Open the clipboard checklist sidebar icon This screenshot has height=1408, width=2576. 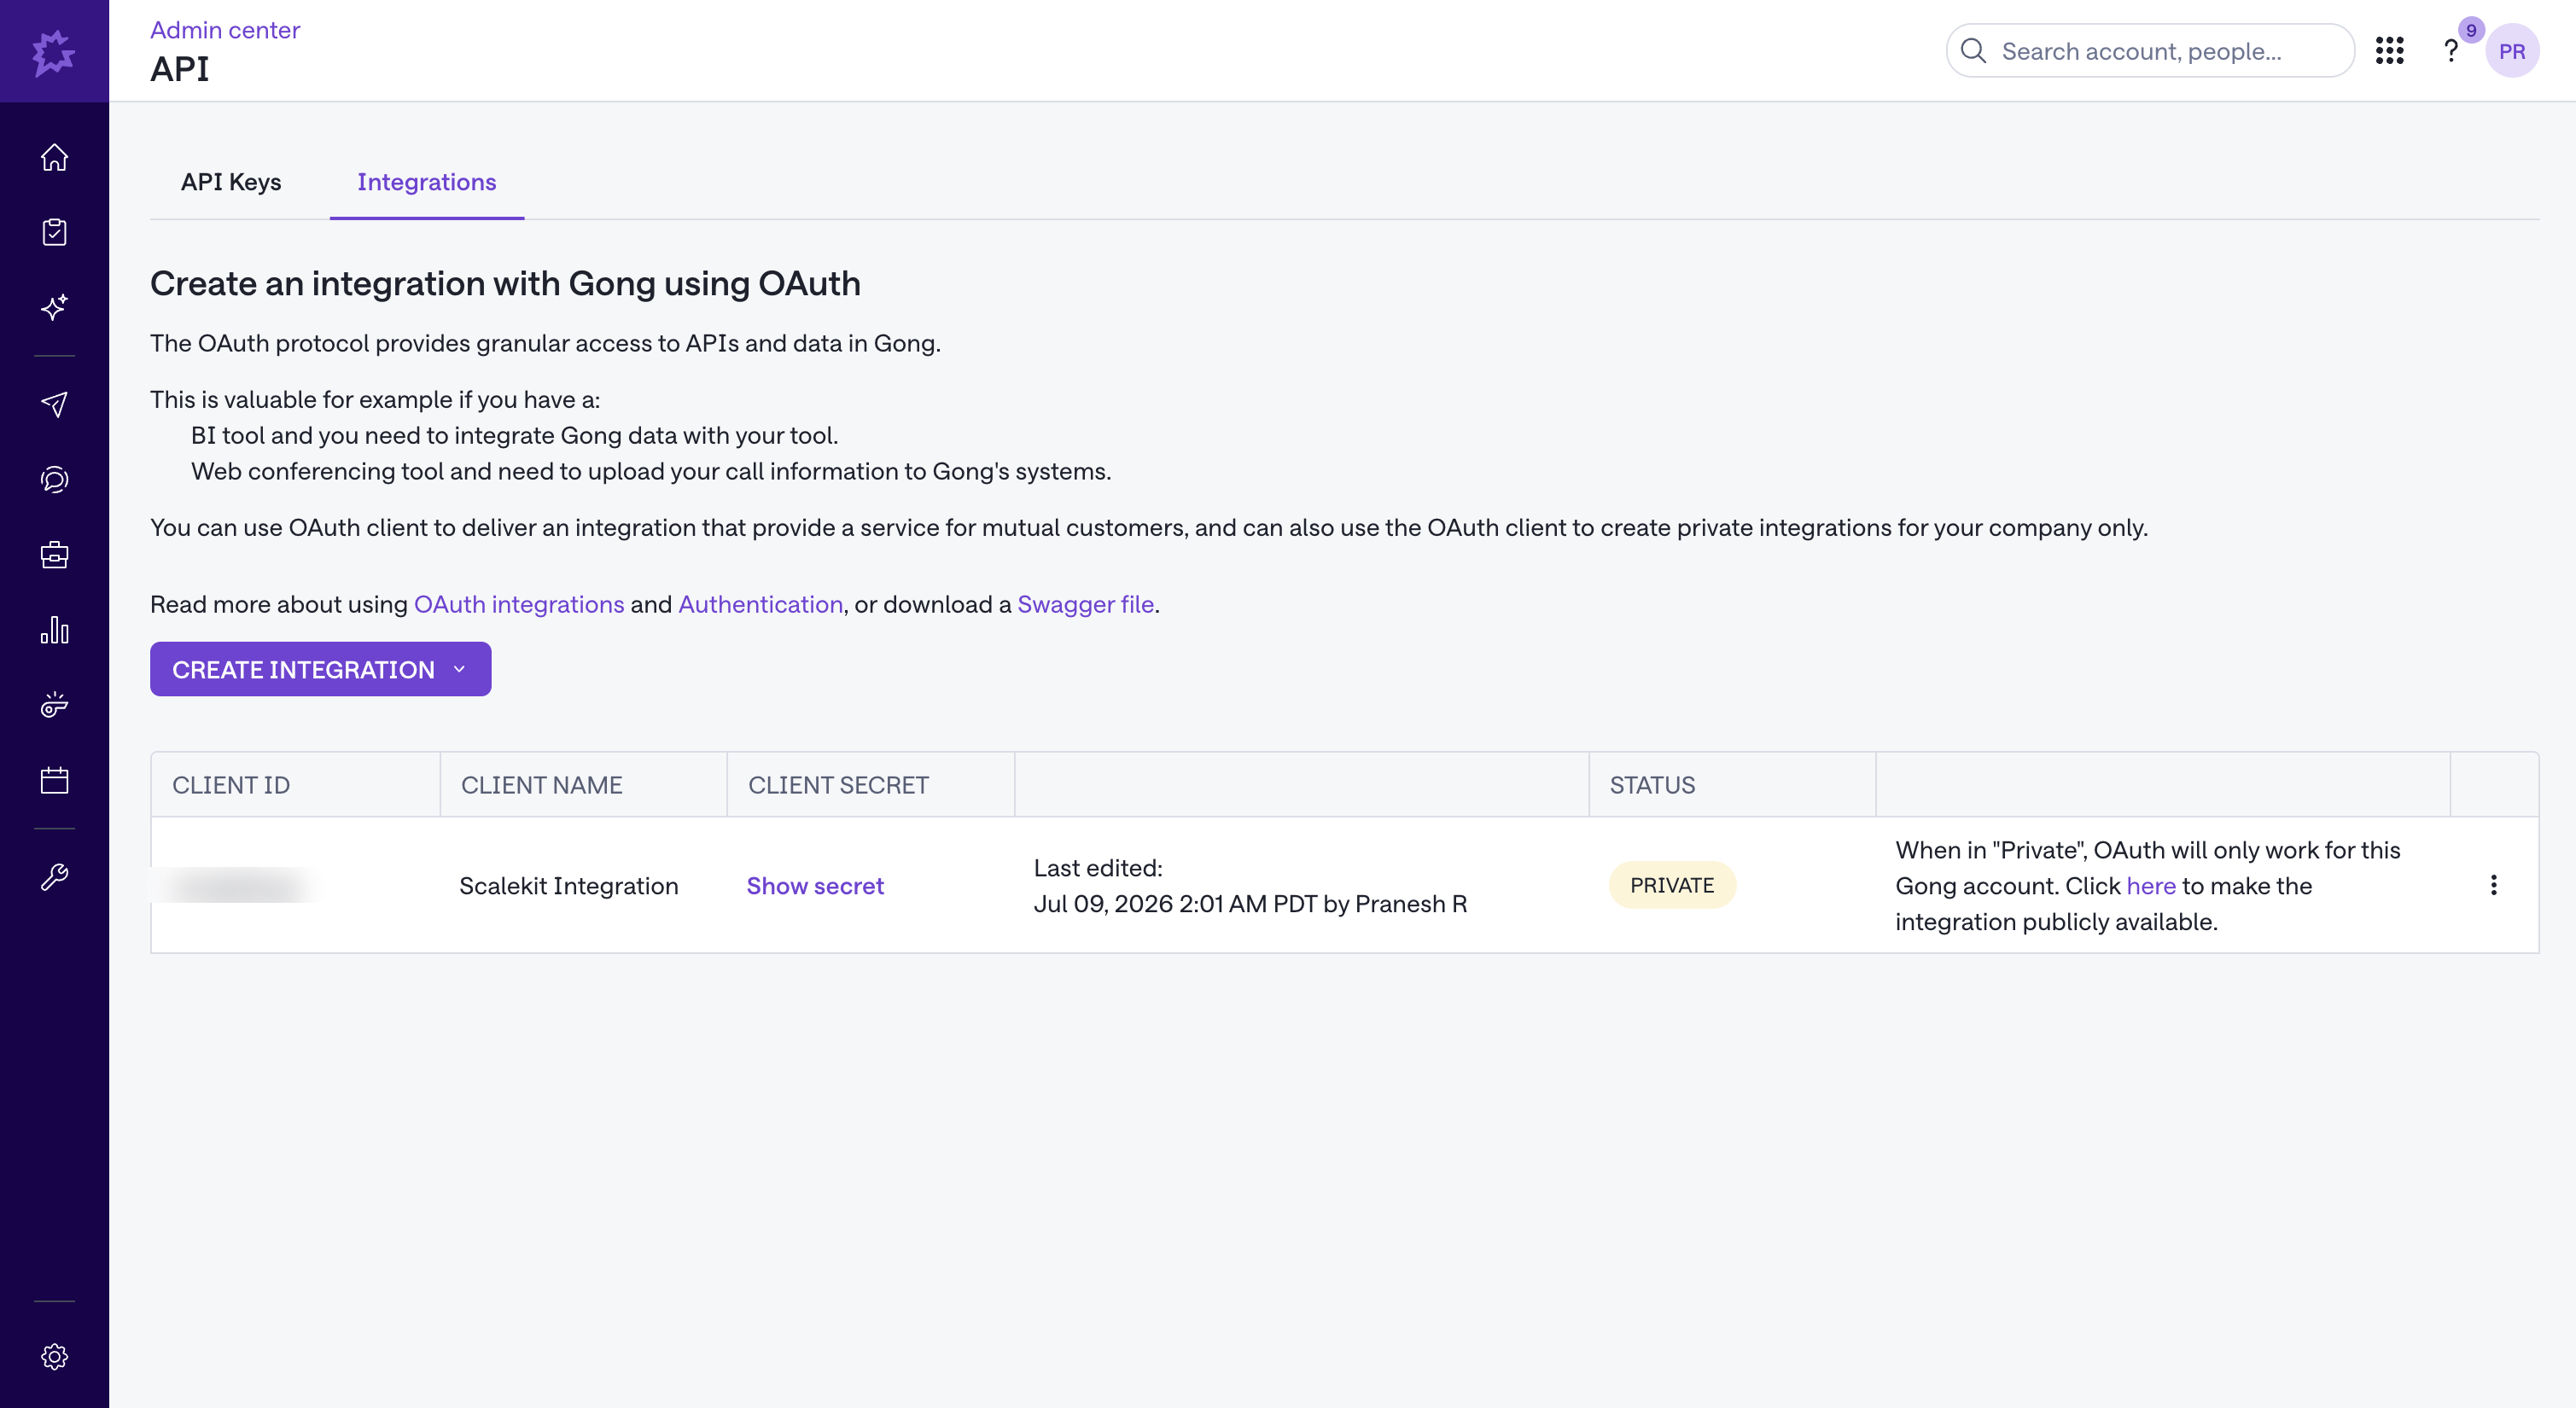click(x=54, y=232)
